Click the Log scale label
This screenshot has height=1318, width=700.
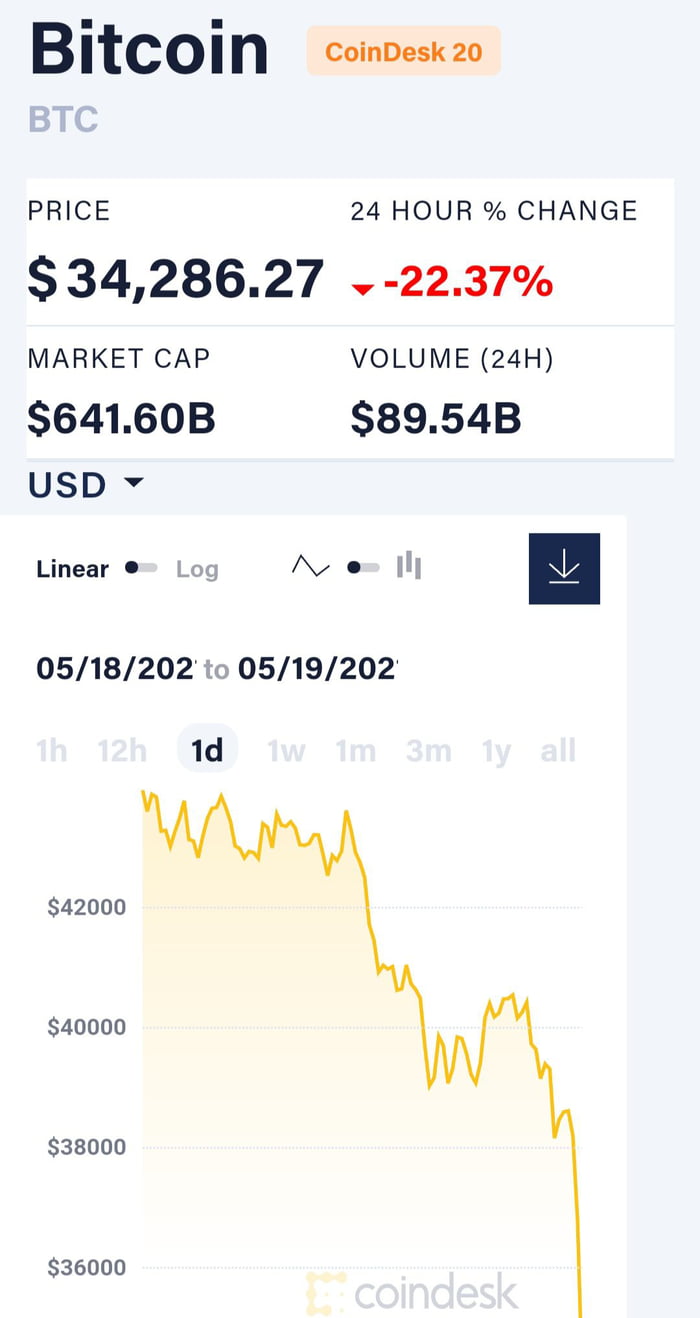click(x=197, y=569)
